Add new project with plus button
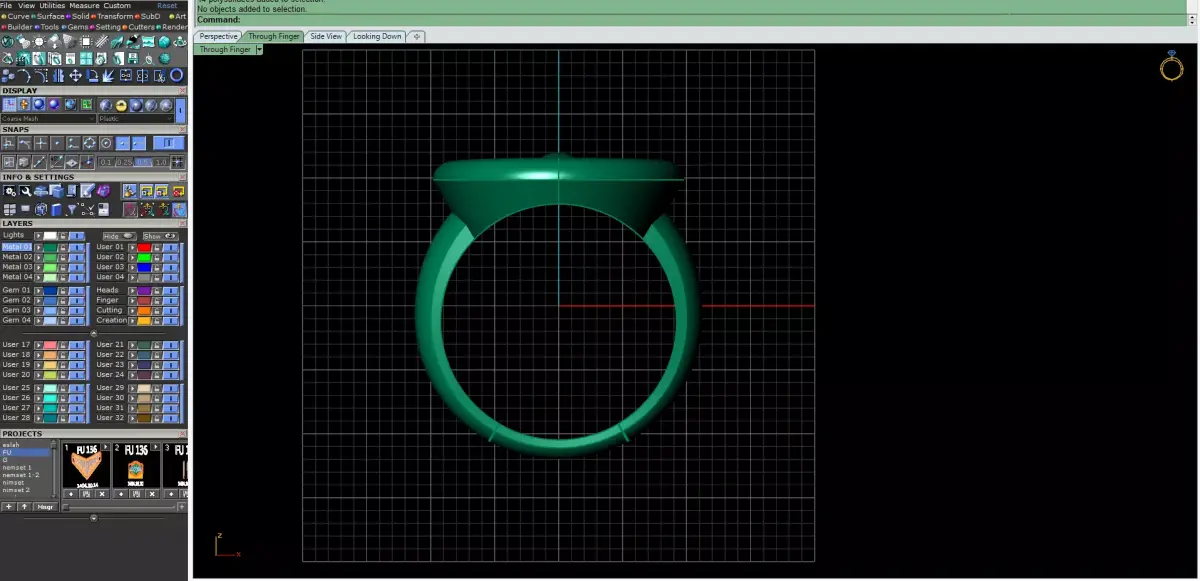The image size is (1200, 581). point(9,507)
